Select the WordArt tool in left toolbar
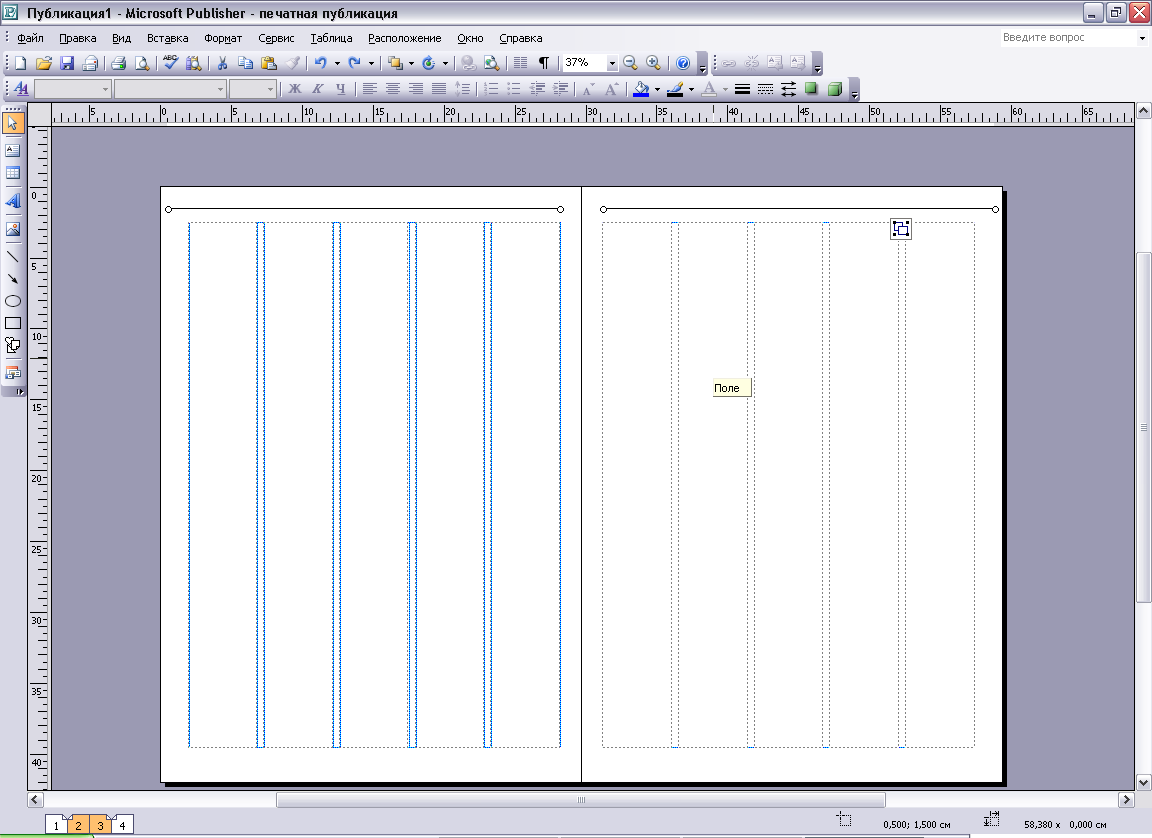This screenshot has height=838, width=1152. click(12, 201)
